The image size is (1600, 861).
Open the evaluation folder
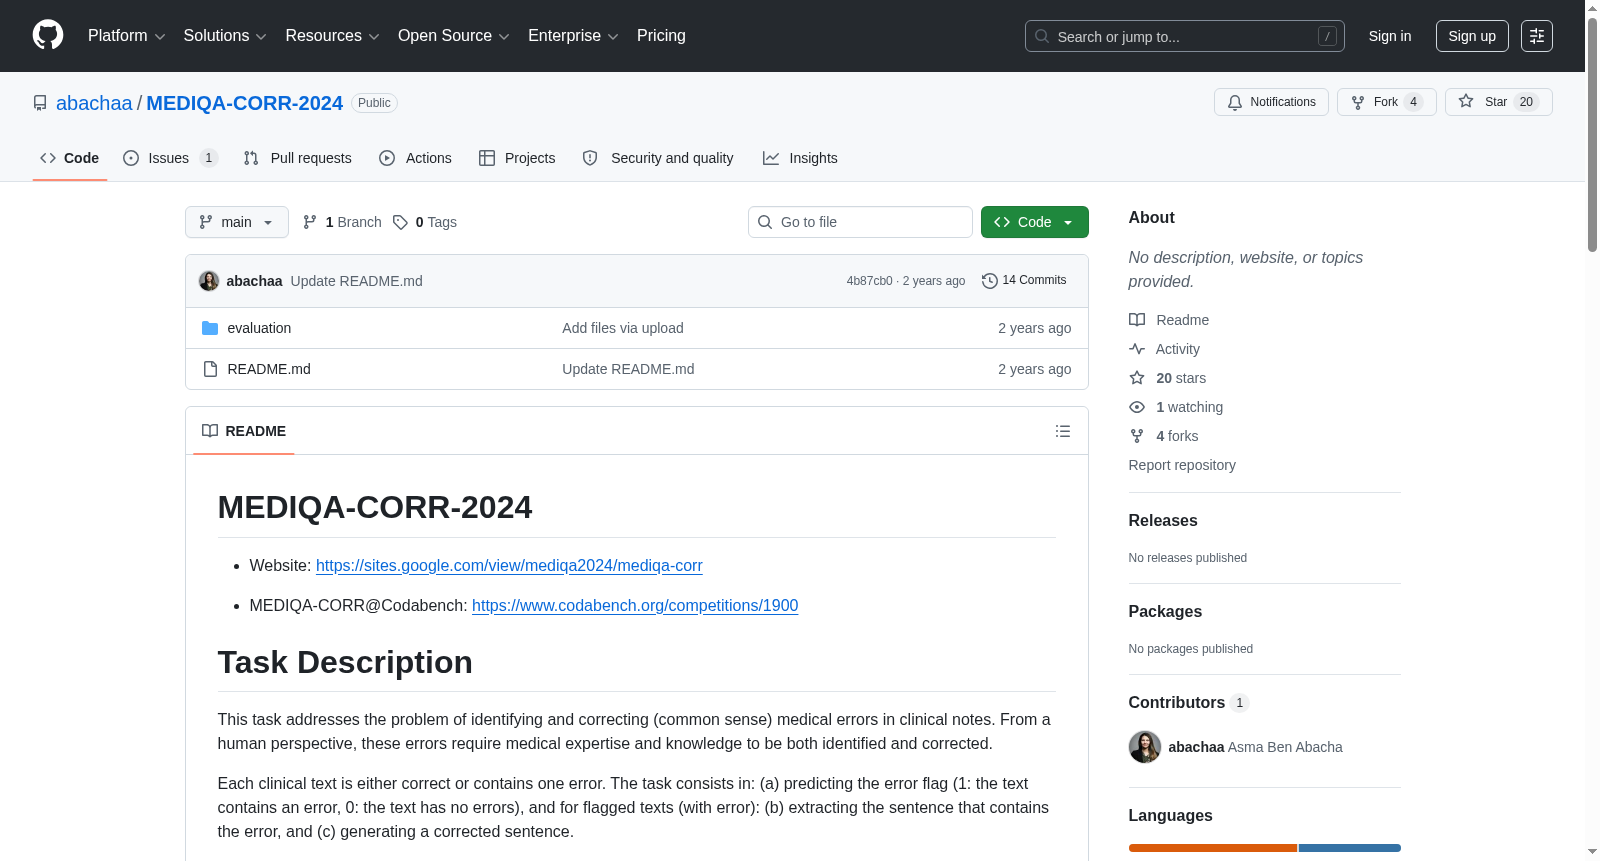pos(259,328)
